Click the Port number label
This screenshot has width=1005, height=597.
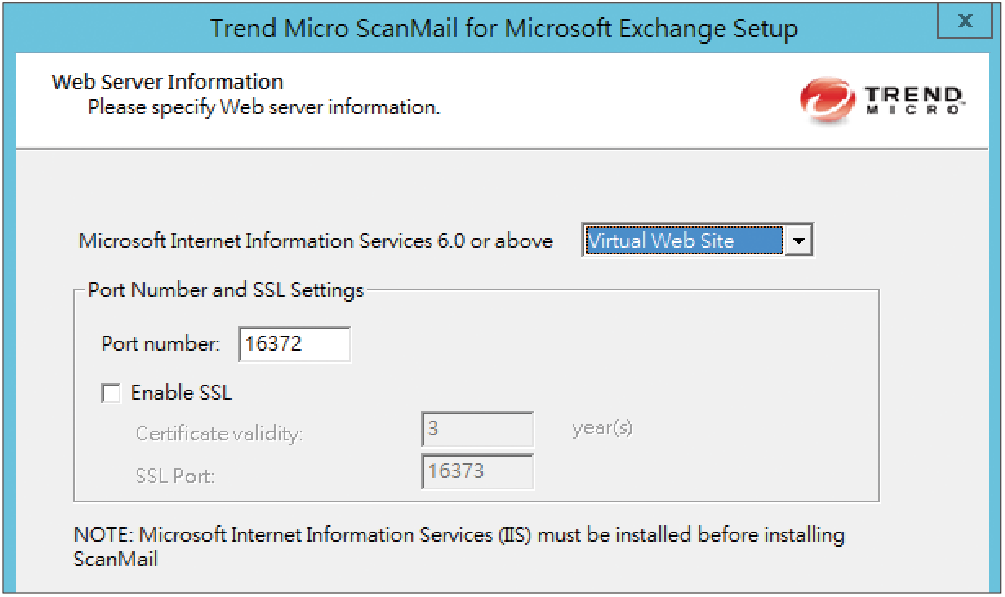160,344
